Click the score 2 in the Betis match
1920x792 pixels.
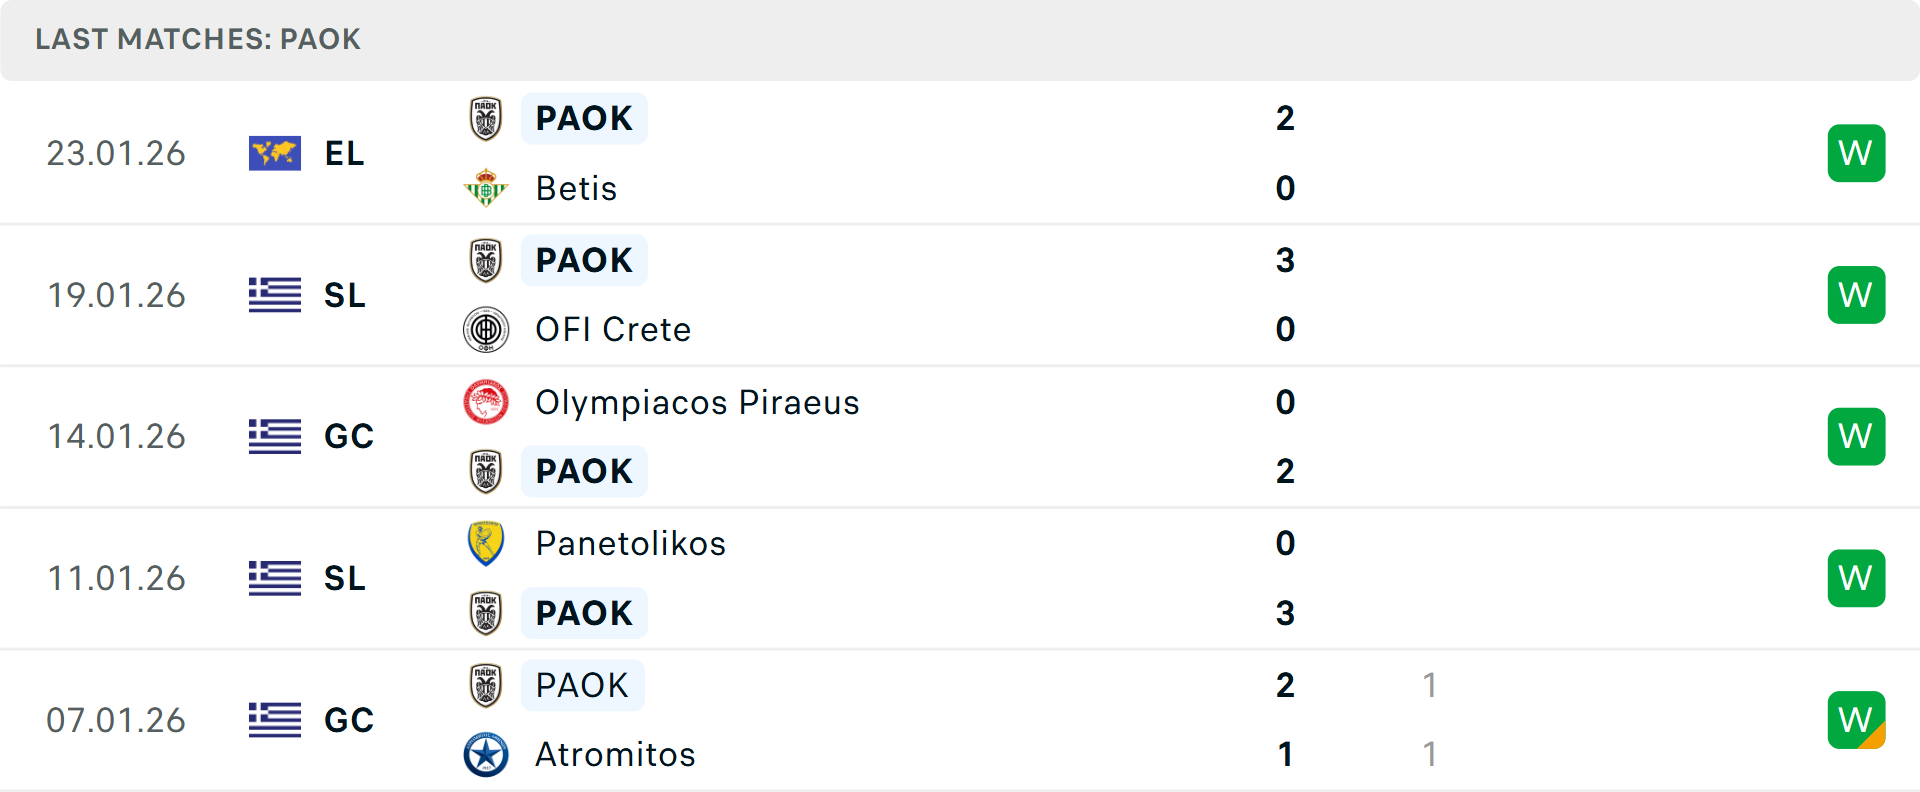point(1286,117)
